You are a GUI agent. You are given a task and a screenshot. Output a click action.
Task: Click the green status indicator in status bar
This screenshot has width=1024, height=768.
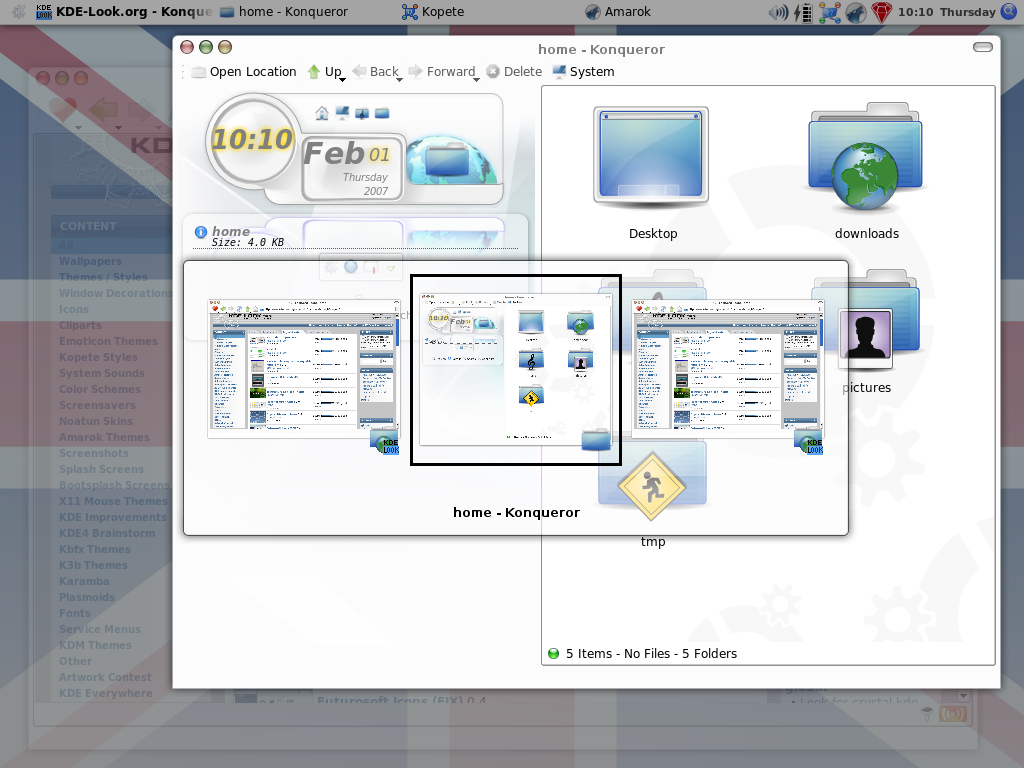pyautogui.click(x=553, y=654)
